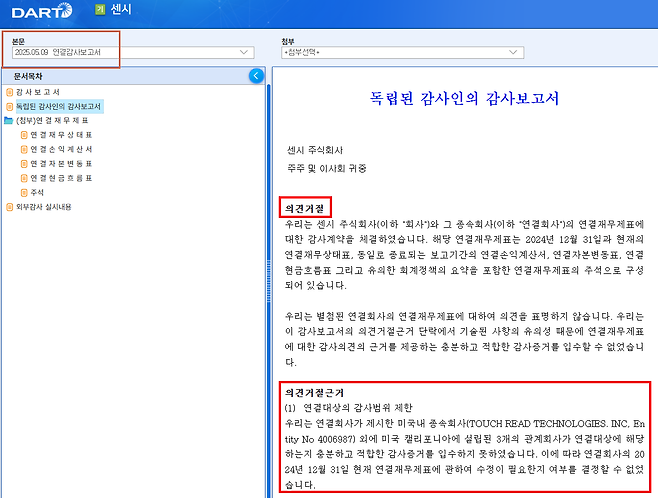Open 연결자본변동표 in the contents tree

point(61,163)
